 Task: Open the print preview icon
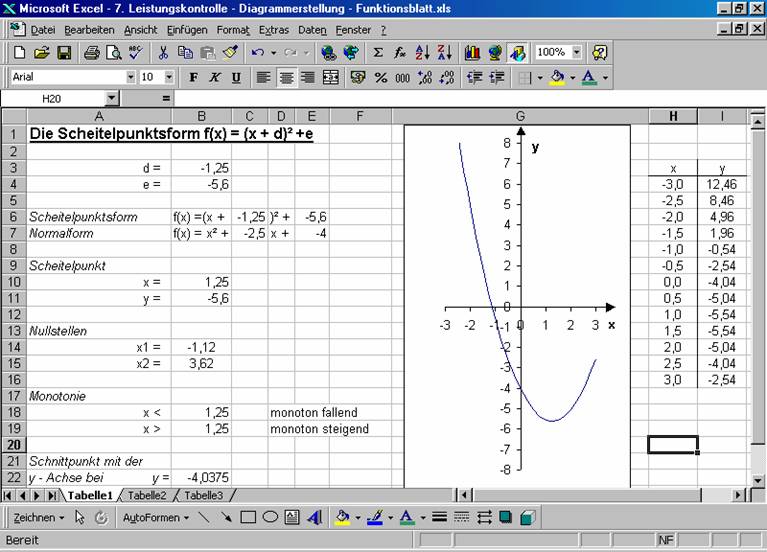tap(113, 52)
